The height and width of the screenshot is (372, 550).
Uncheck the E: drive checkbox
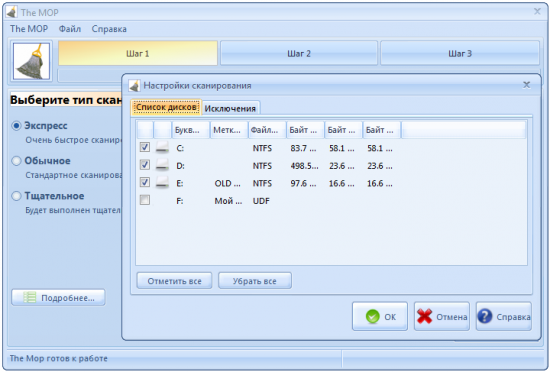pos(145,182)
